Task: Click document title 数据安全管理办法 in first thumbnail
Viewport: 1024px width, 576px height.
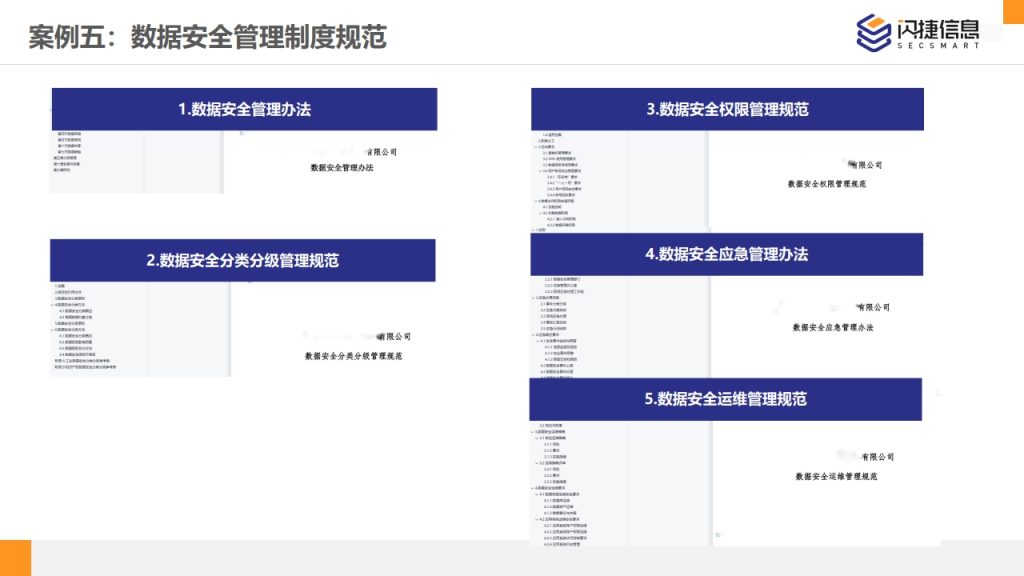Action: (x=342, y=168)
